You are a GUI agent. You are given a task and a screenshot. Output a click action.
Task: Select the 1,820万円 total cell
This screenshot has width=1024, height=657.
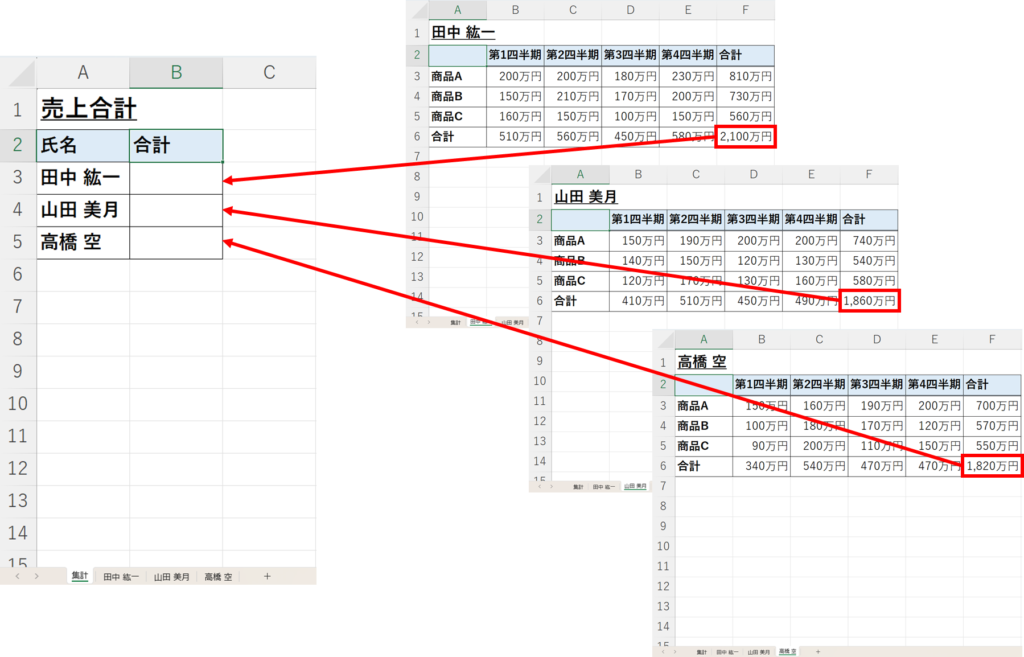pyautogui.click(x=992, y=466)
